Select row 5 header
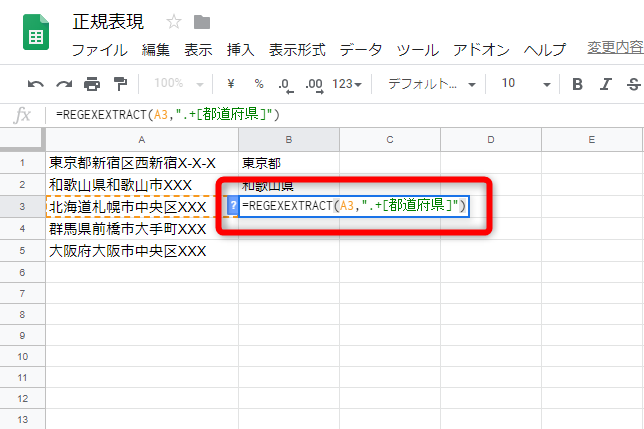Screen dimensions: 644x429 23,250
